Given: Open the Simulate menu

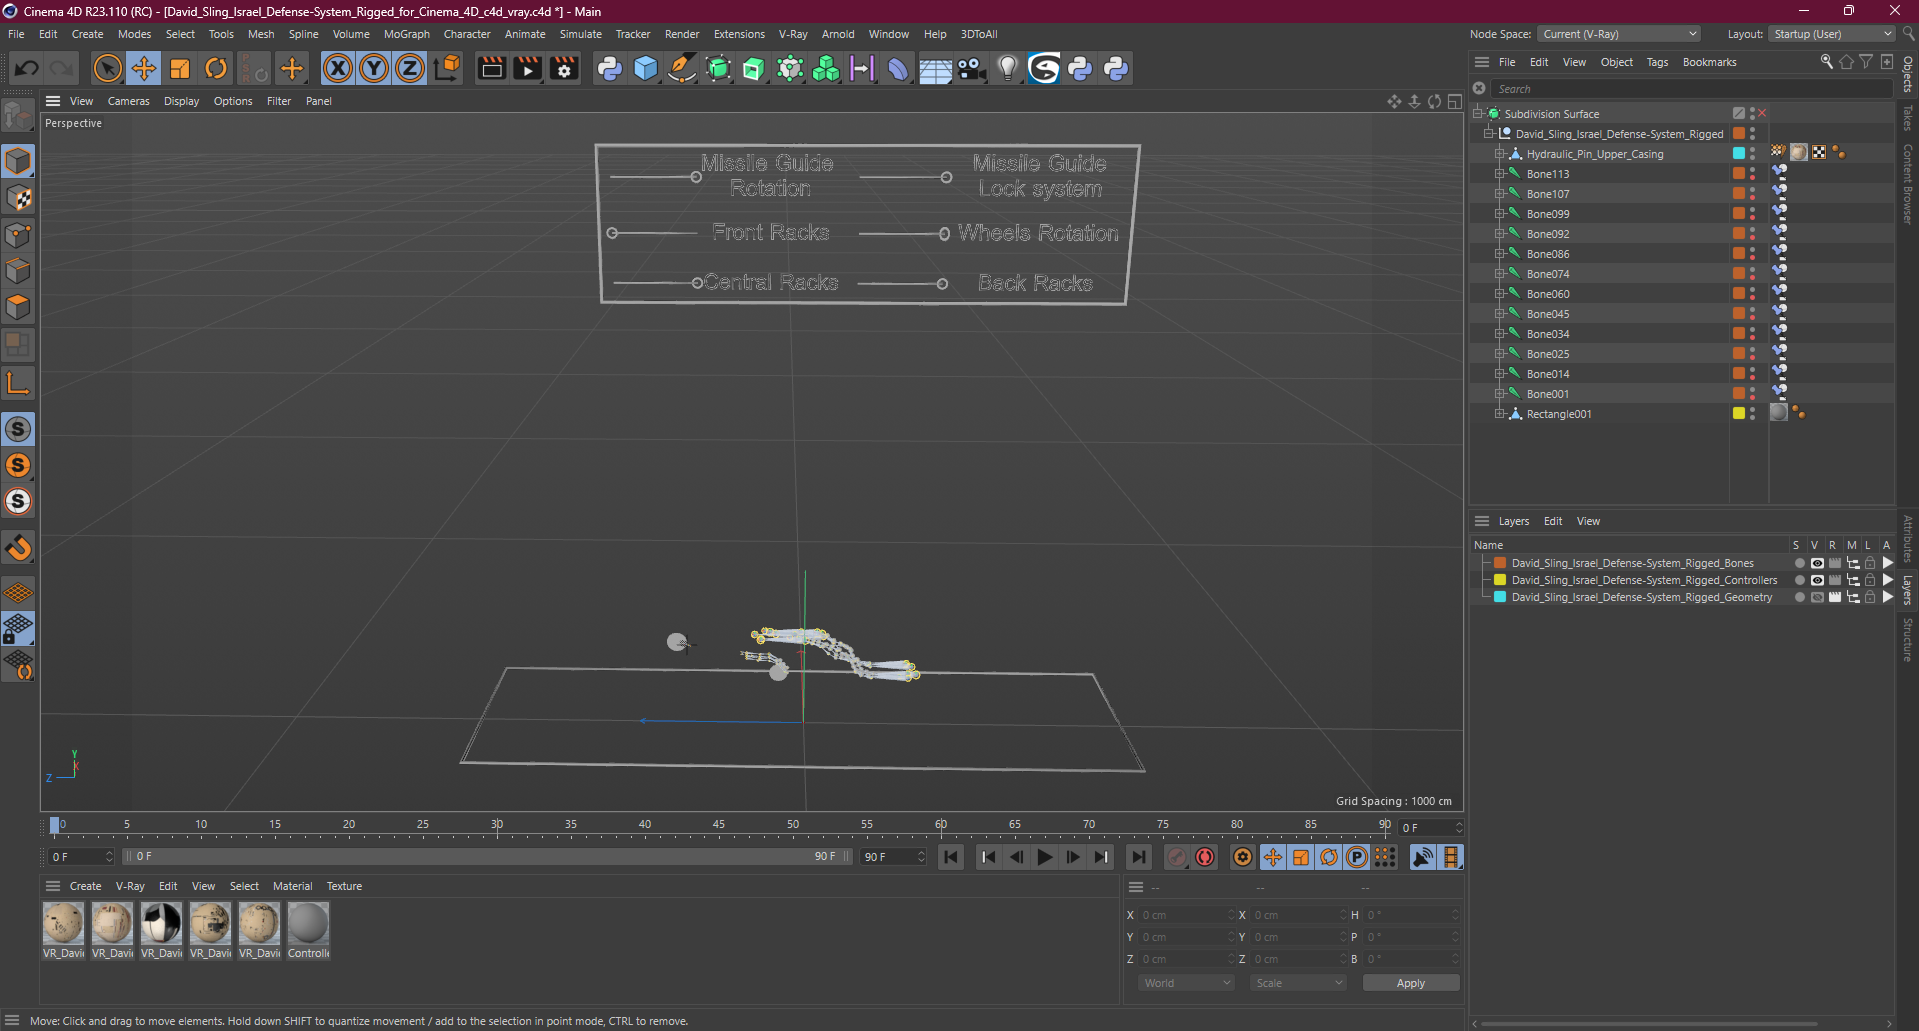Looking at the screenshot, I should point(580,34).
